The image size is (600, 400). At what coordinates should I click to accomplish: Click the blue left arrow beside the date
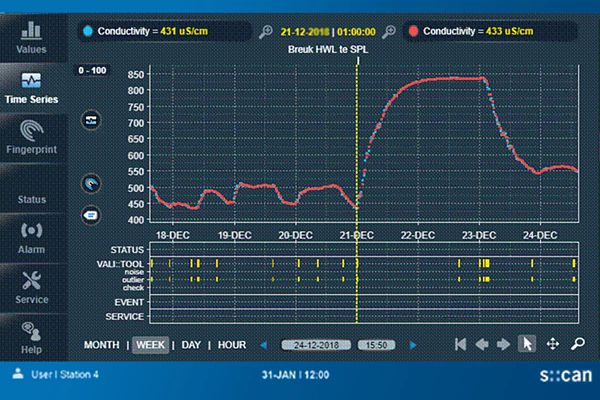264,345
